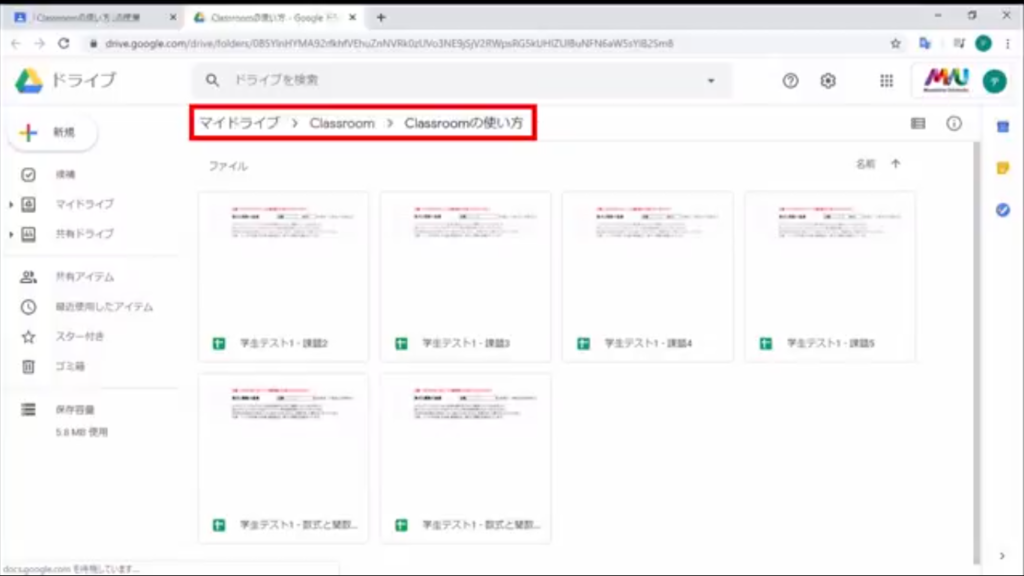The width and height of the screenshot is (1024, 576).
Task: Open 共有アイテム shared items
Action: (x=84, y=277)
